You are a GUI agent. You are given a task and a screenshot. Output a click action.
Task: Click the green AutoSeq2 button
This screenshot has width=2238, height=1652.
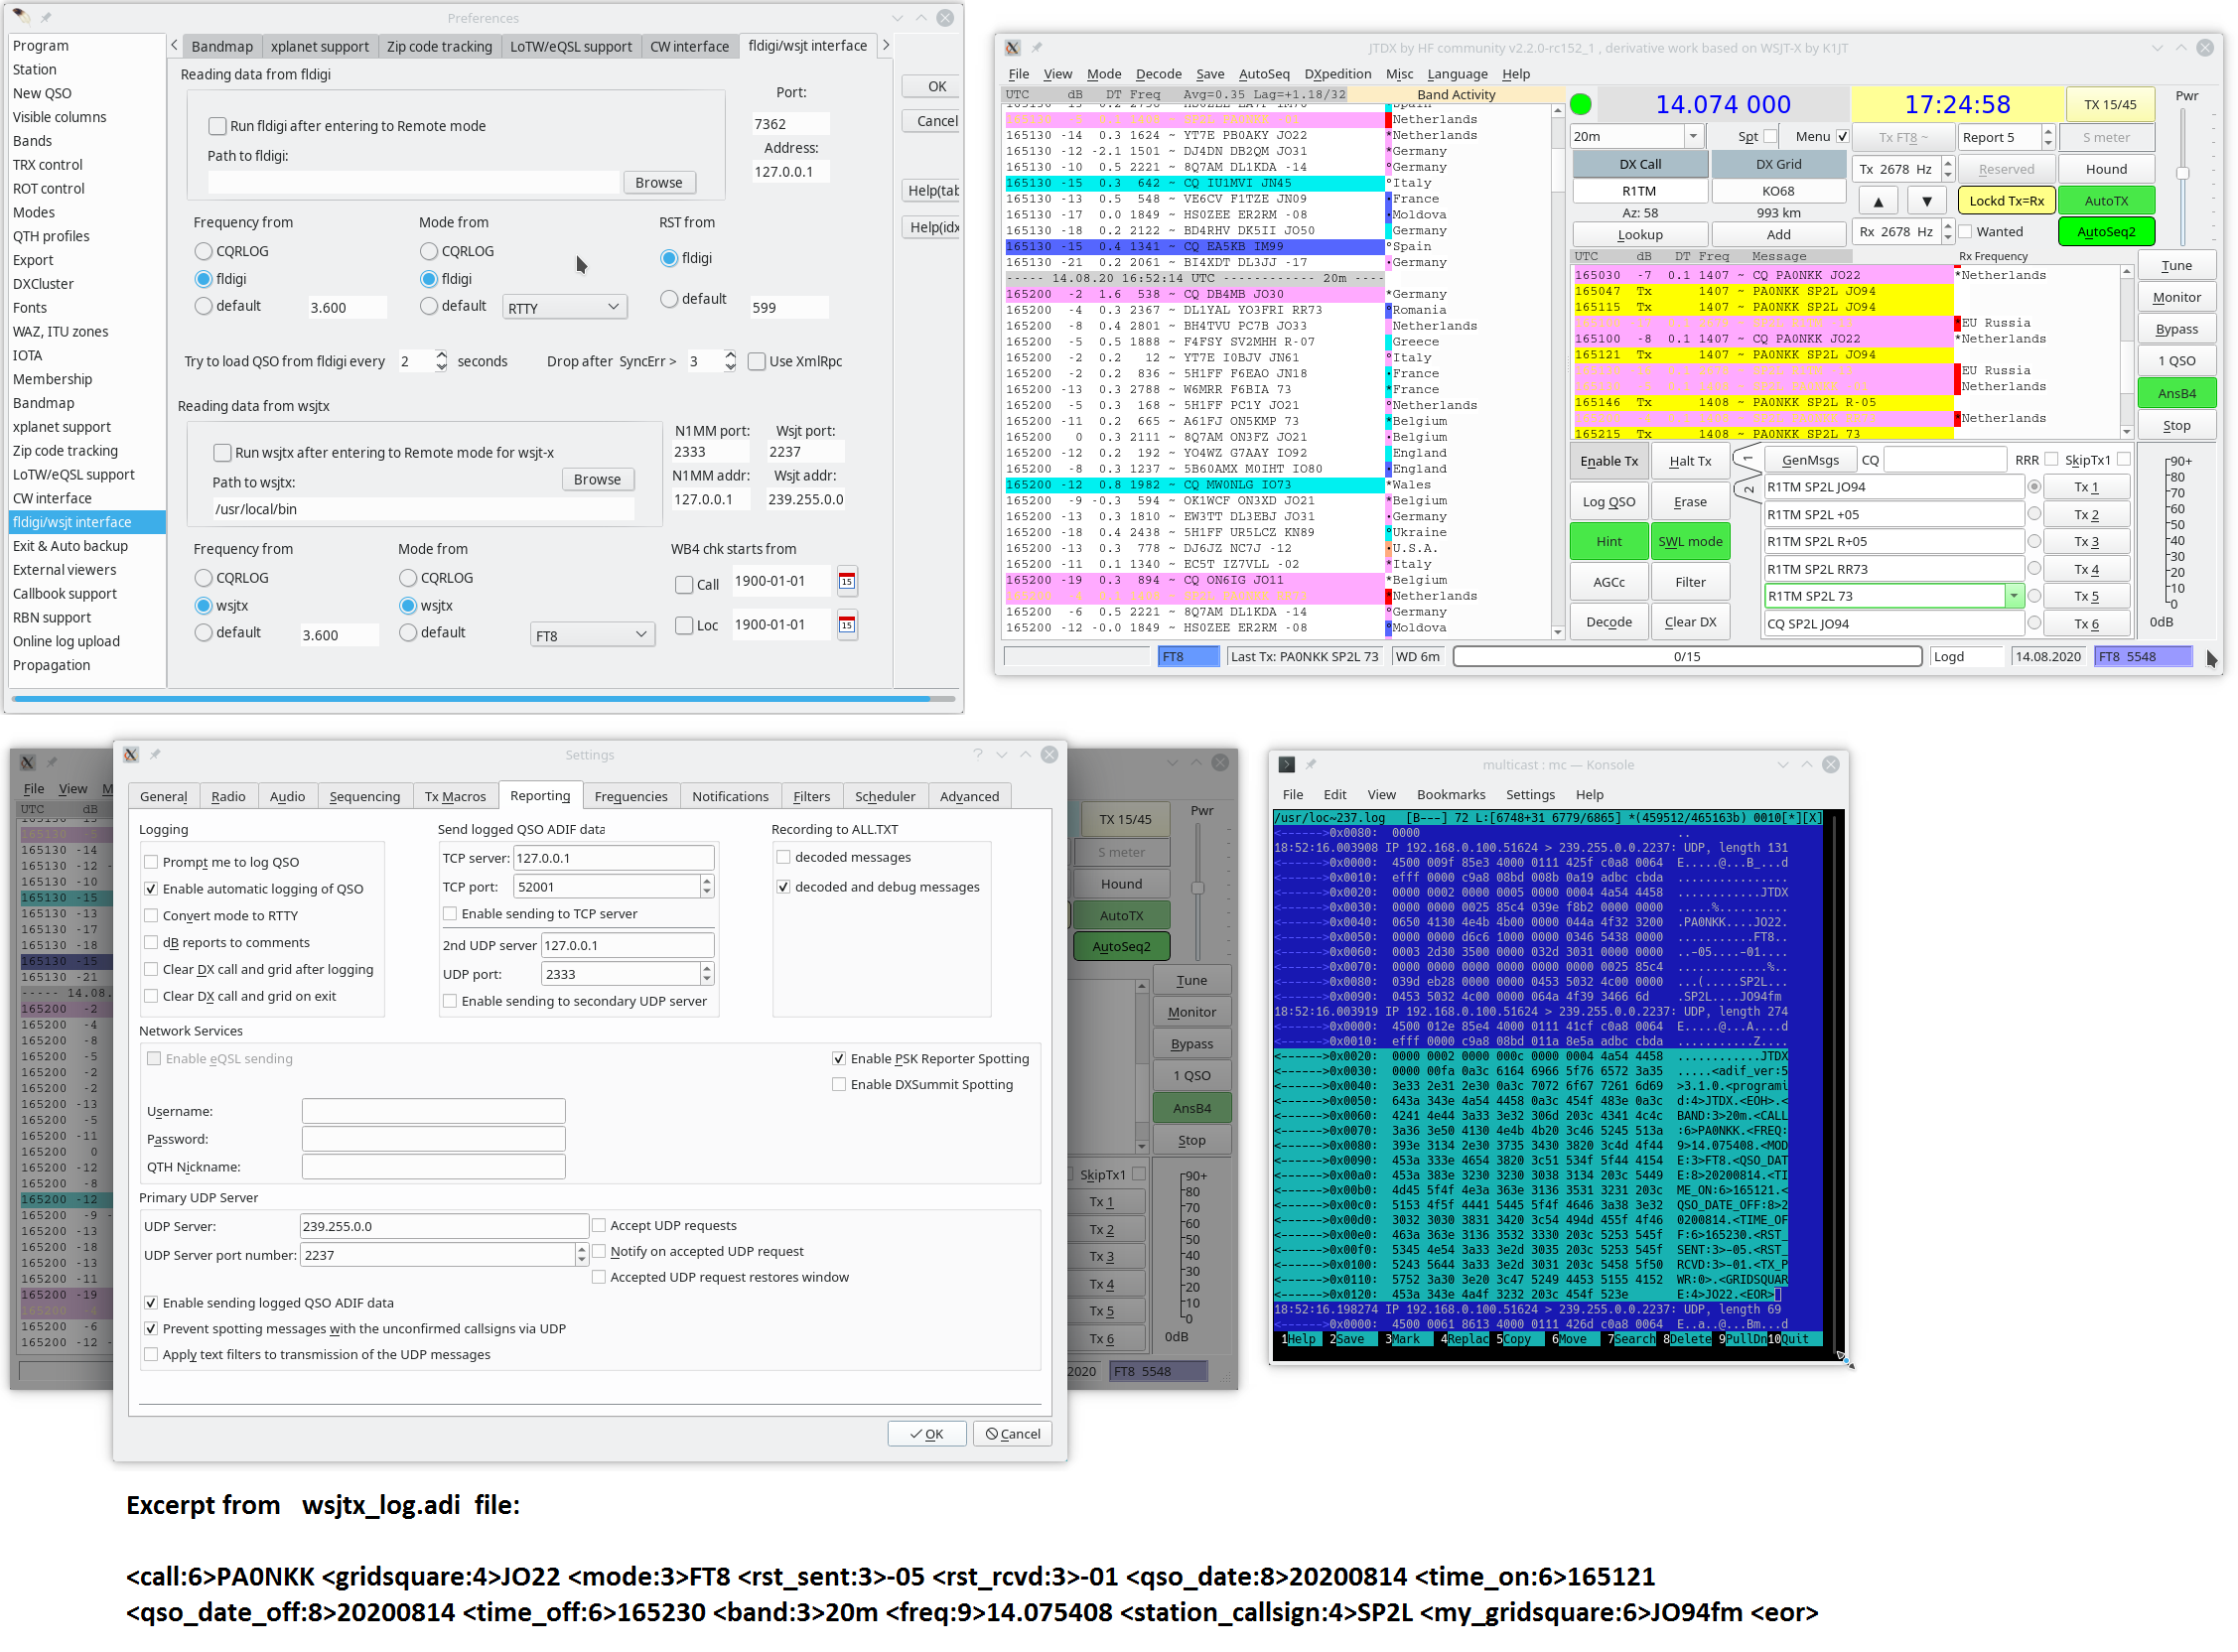pos(2106,232)
